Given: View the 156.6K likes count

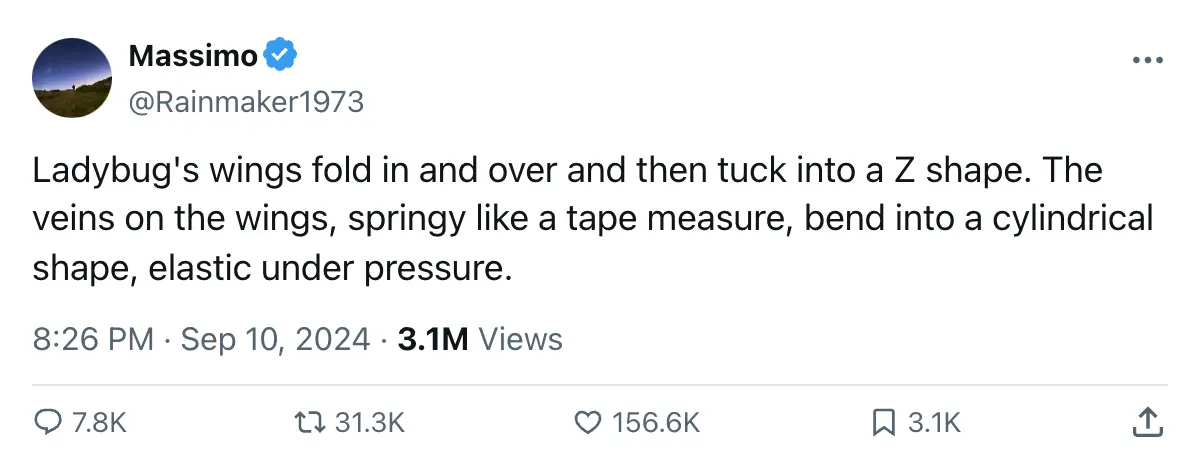Looking at the screenshot, I should coord(655,423).
